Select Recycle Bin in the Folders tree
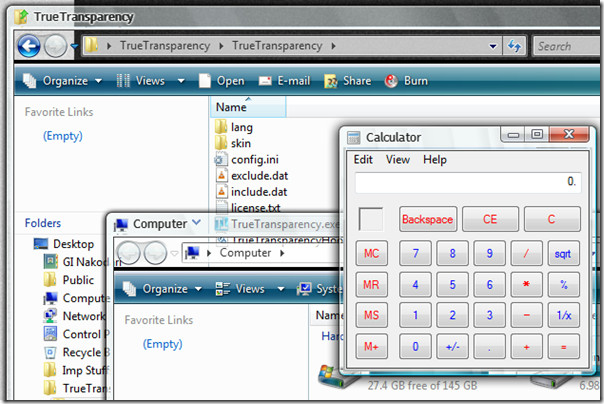 [x=76, y=352]
